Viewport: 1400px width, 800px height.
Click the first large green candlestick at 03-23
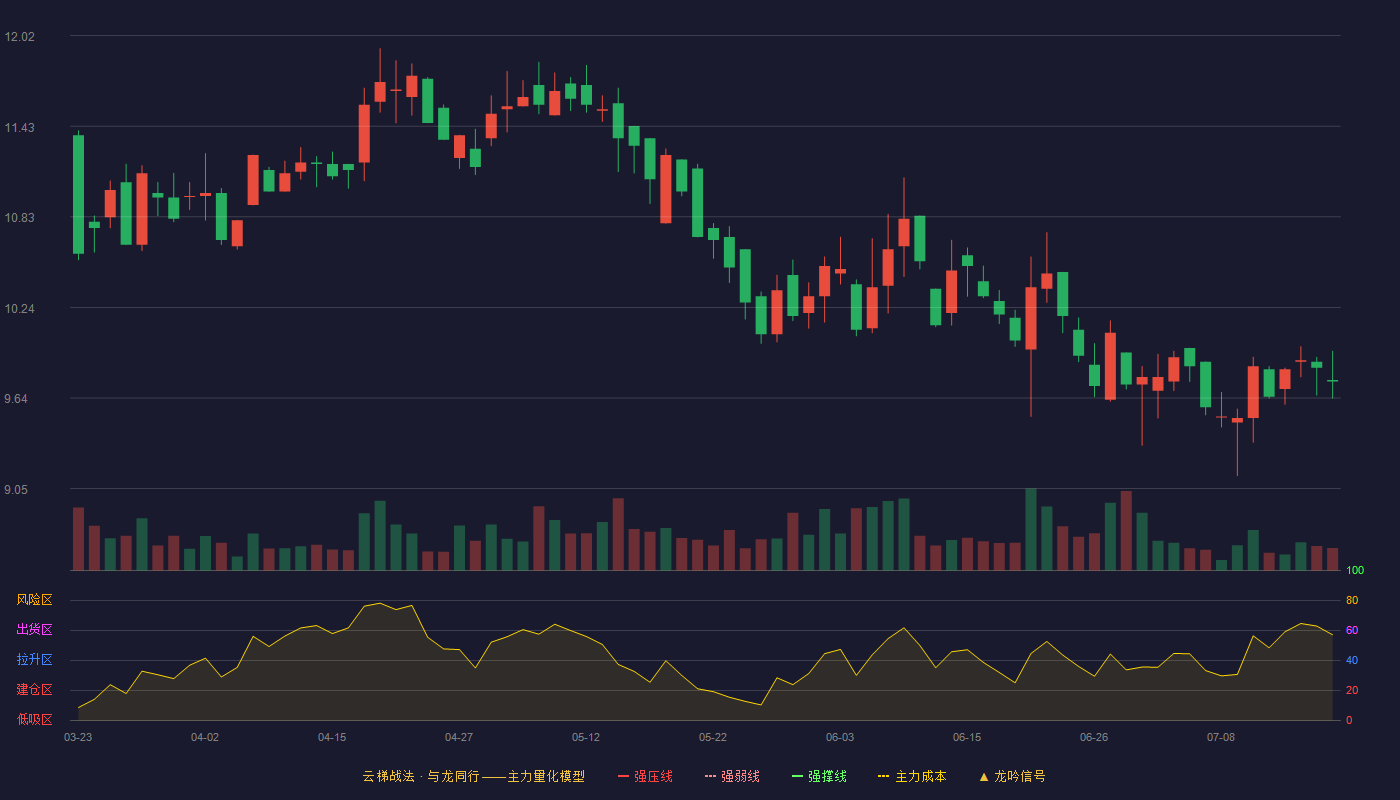[78, 195]
